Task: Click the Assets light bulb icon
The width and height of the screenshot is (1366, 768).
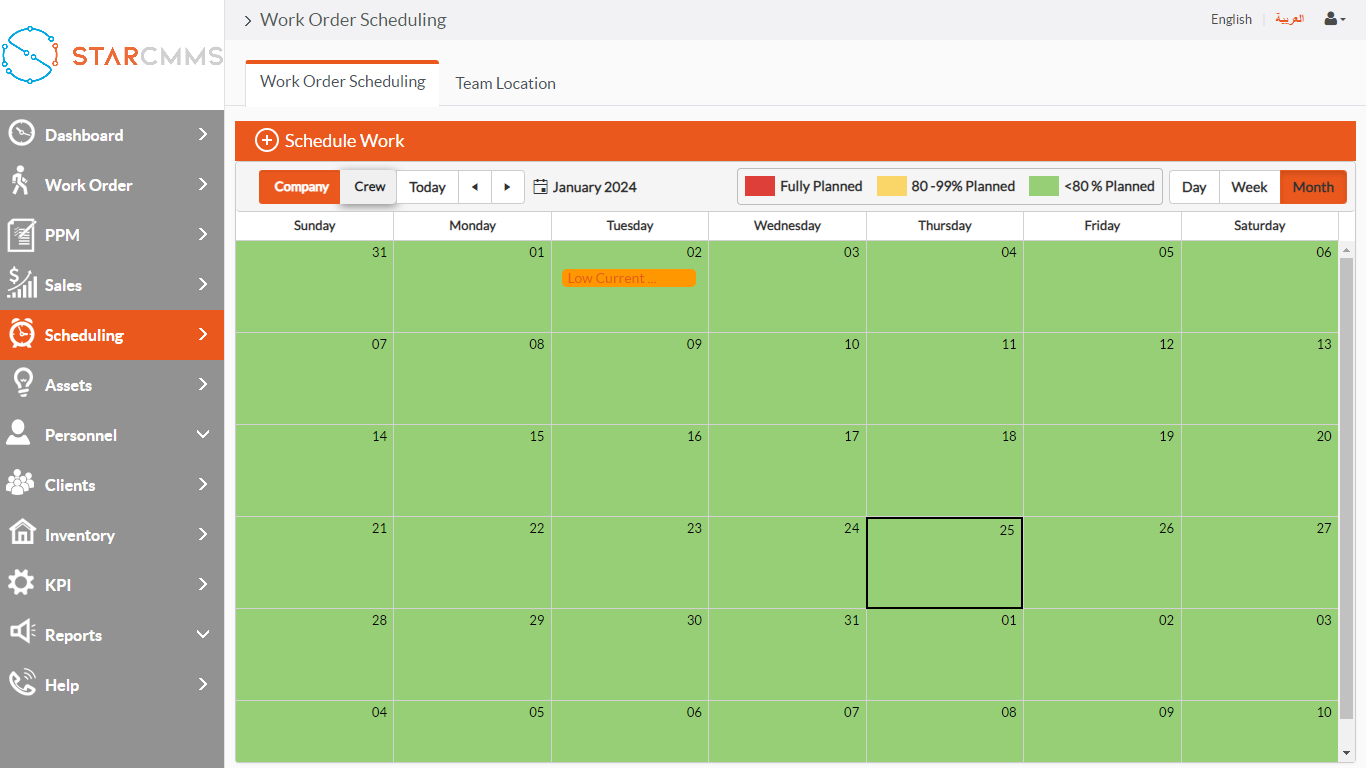Action: pos(21,384)
